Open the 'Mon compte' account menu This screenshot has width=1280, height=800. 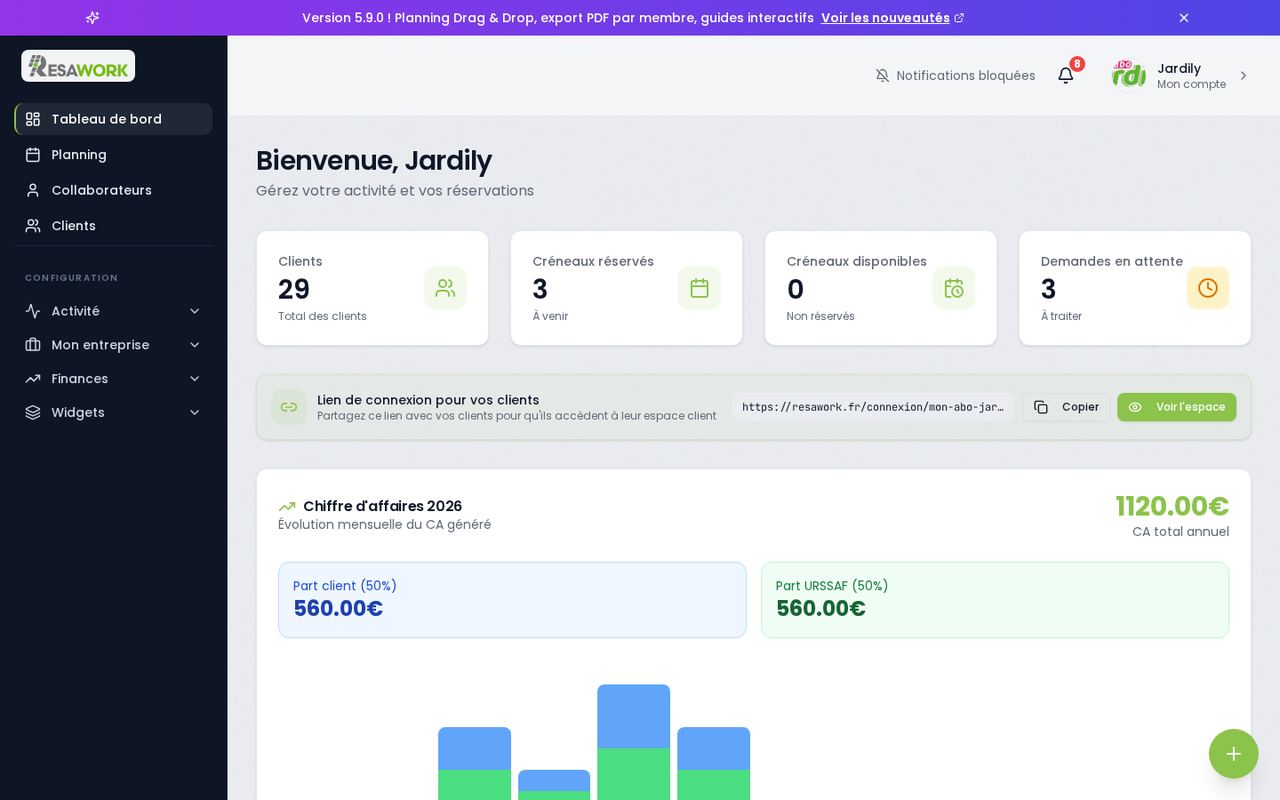tap(1181, 75)
